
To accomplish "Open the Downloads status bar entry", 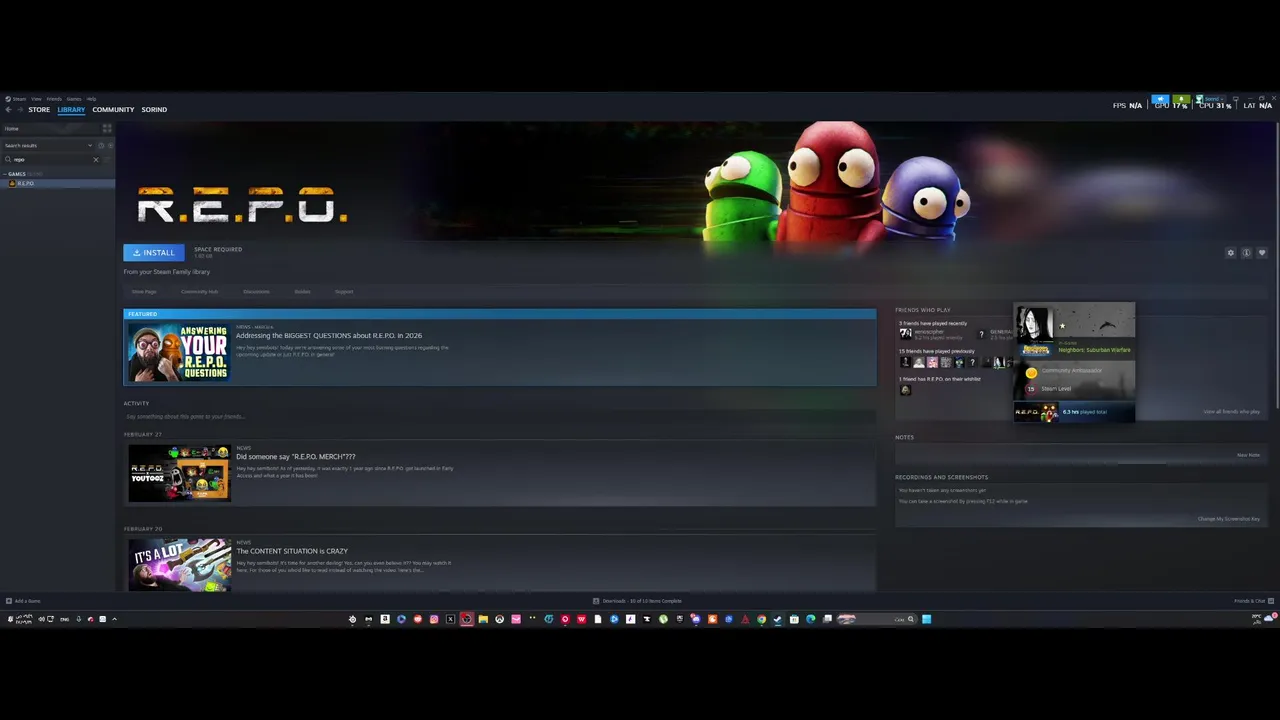I will 637,601.
